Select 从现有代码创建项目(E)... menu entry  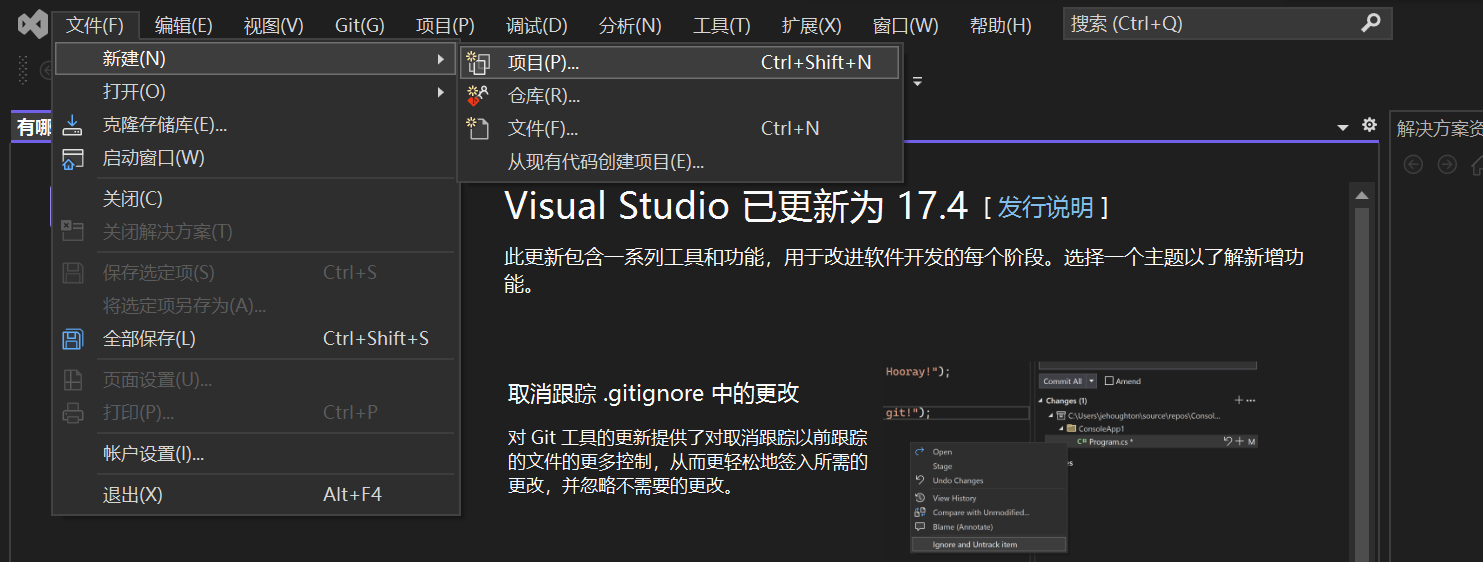tap(605, 162)
